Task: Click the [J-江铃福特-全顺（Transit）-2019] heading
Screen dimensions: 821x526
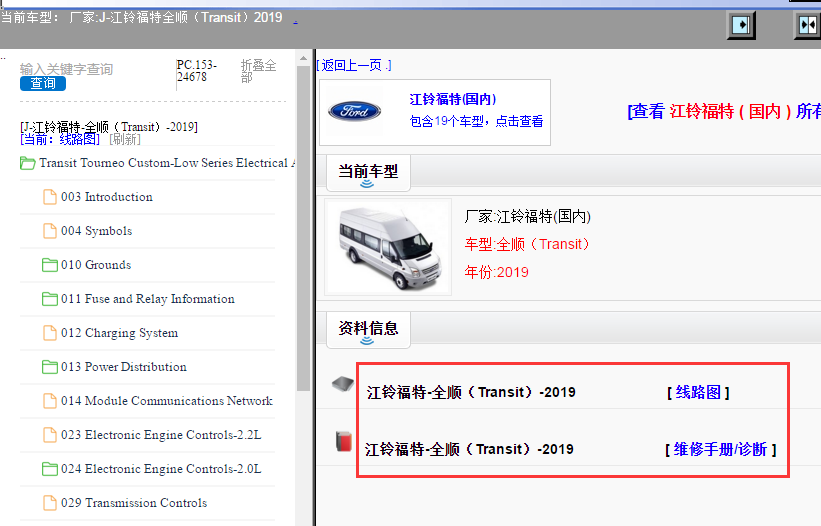Action: tap(109, 127)
